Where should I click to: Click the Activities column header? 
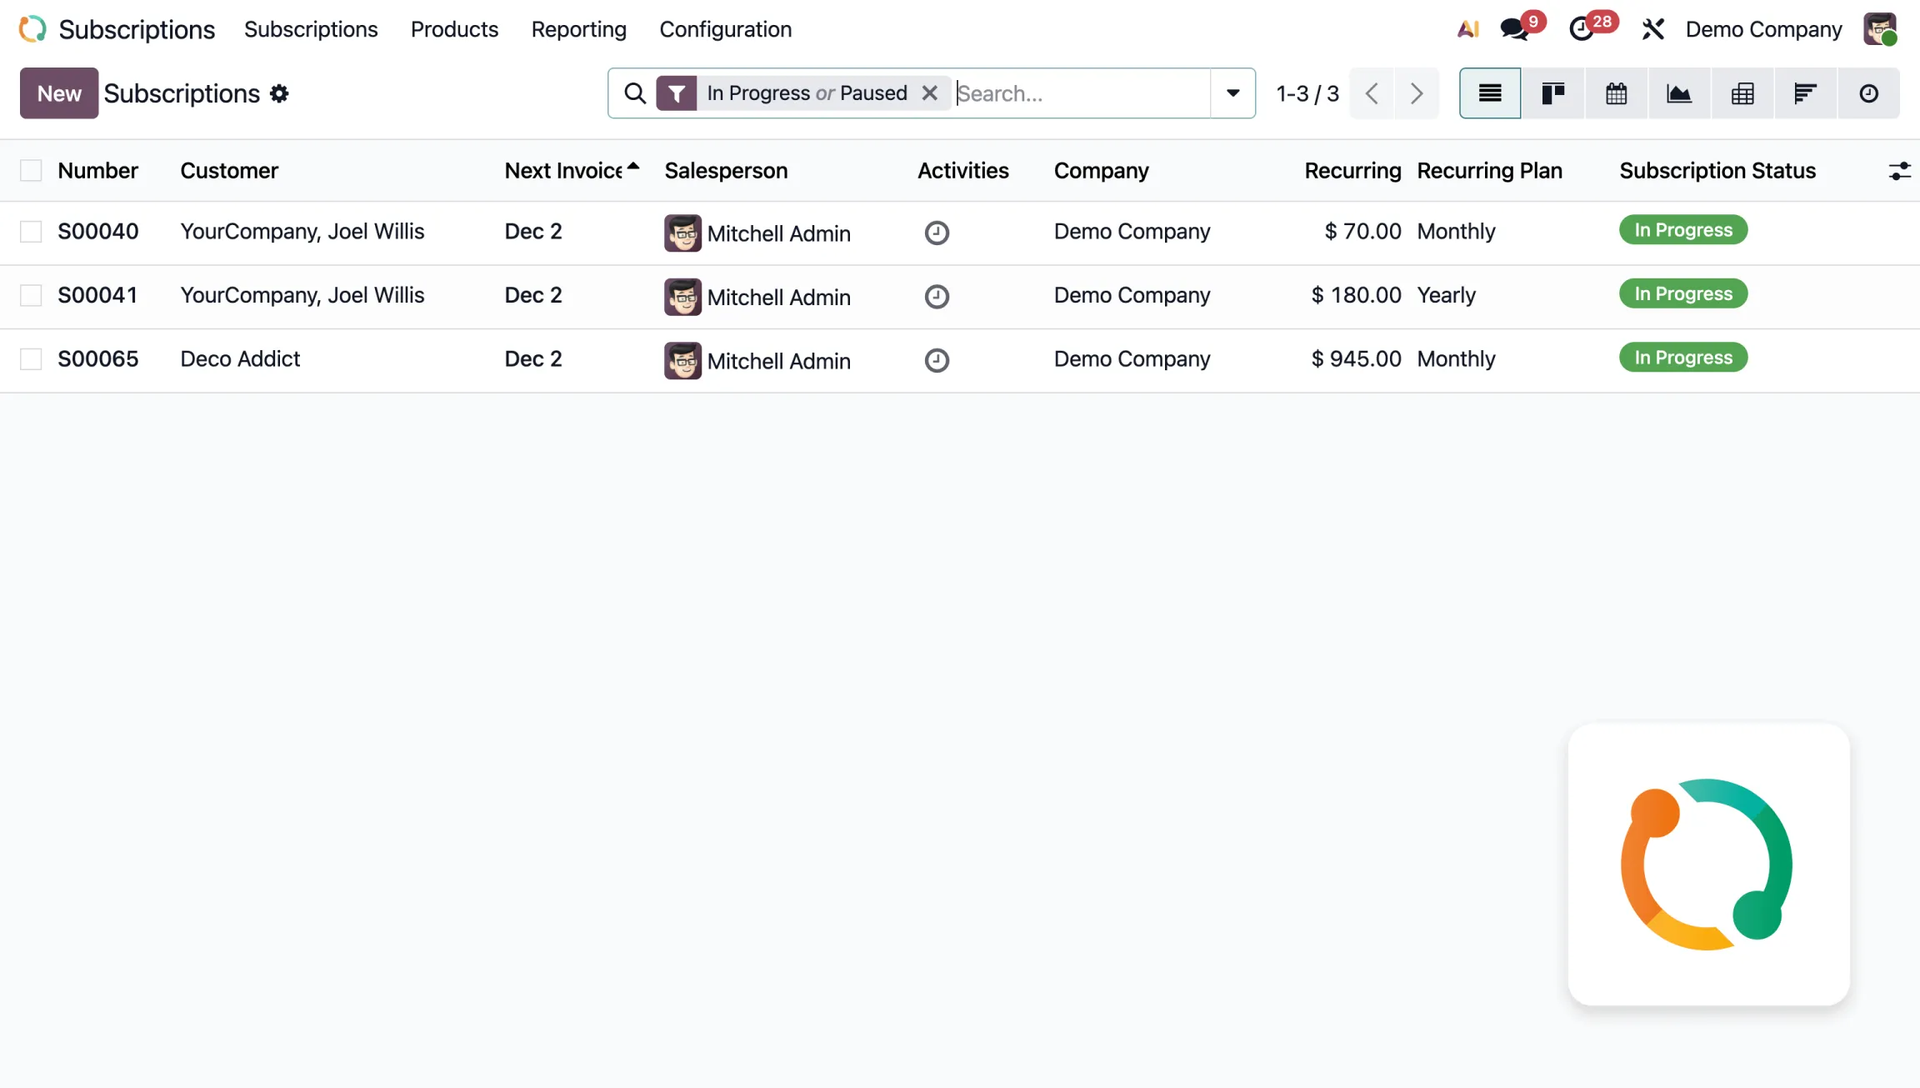coord(963,171)
